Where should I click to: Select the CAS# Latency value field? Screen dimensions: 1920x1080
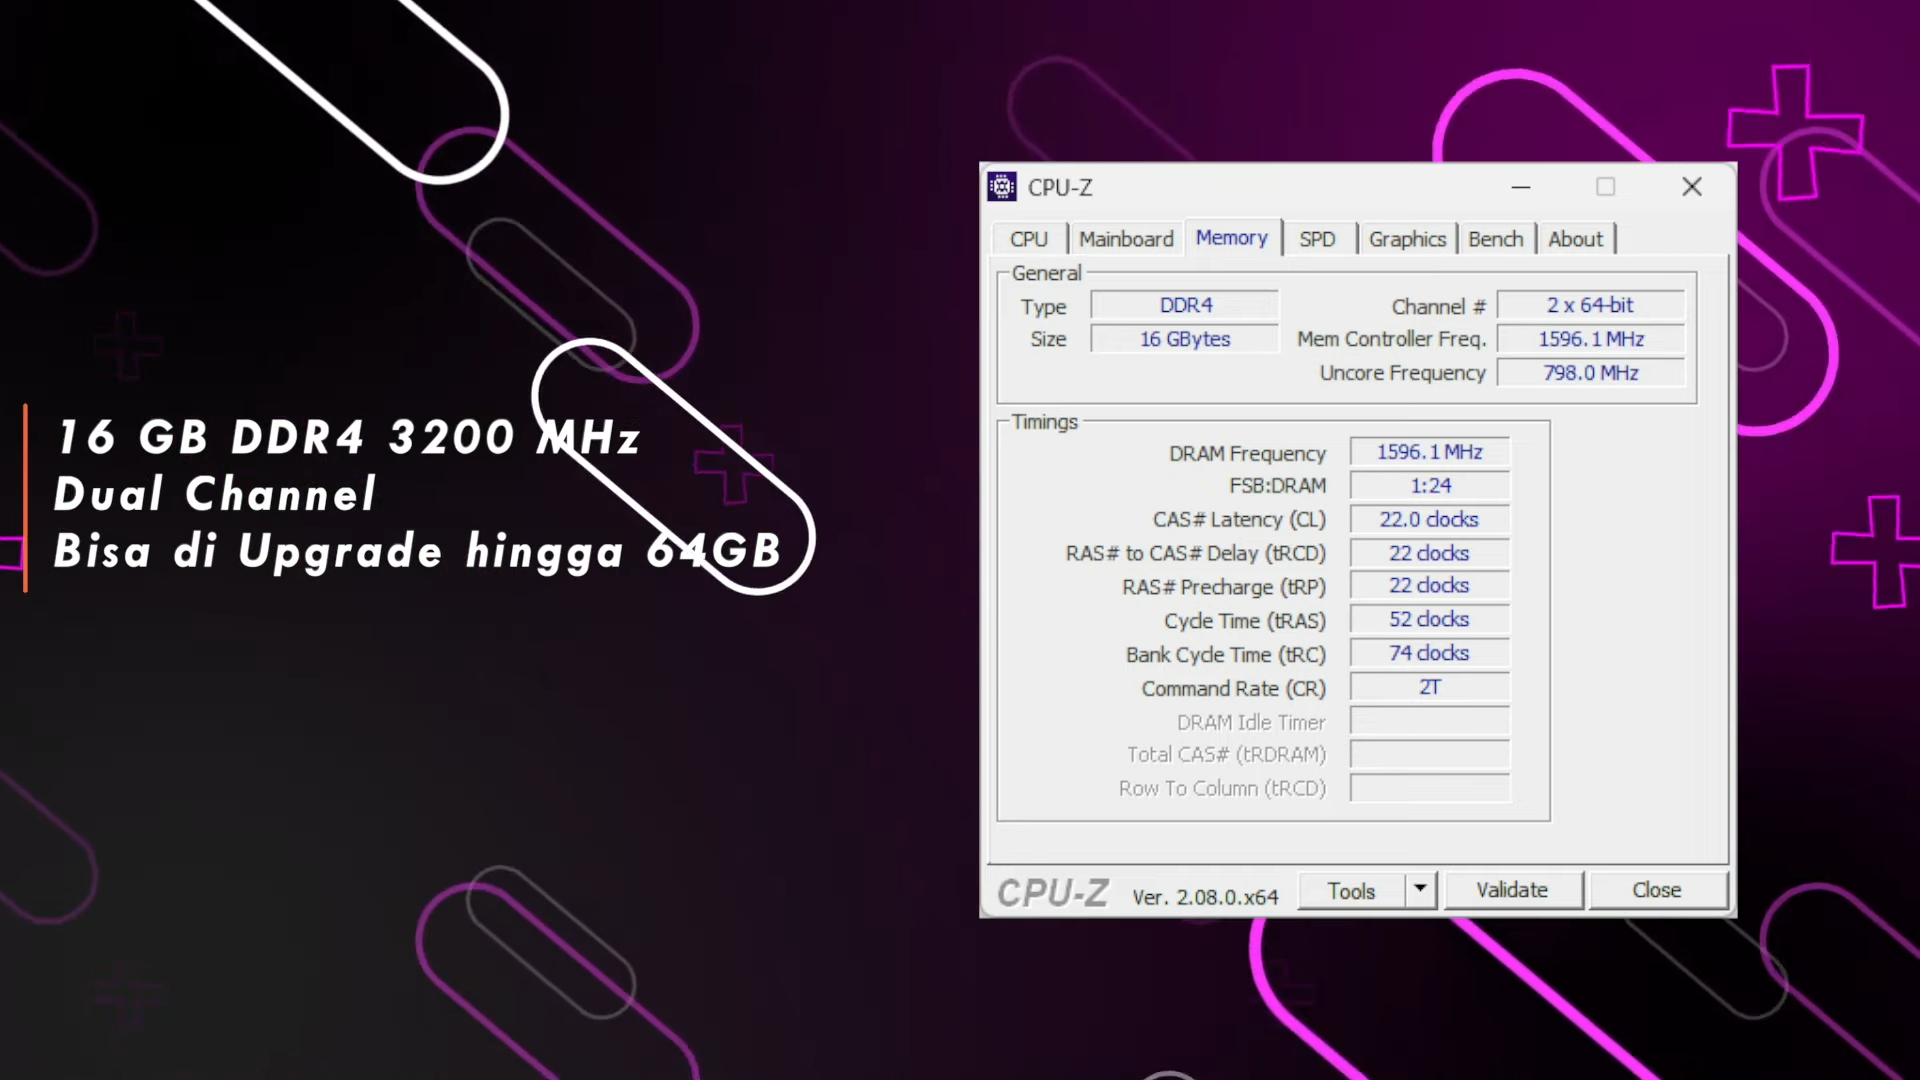click(1428, 519)
